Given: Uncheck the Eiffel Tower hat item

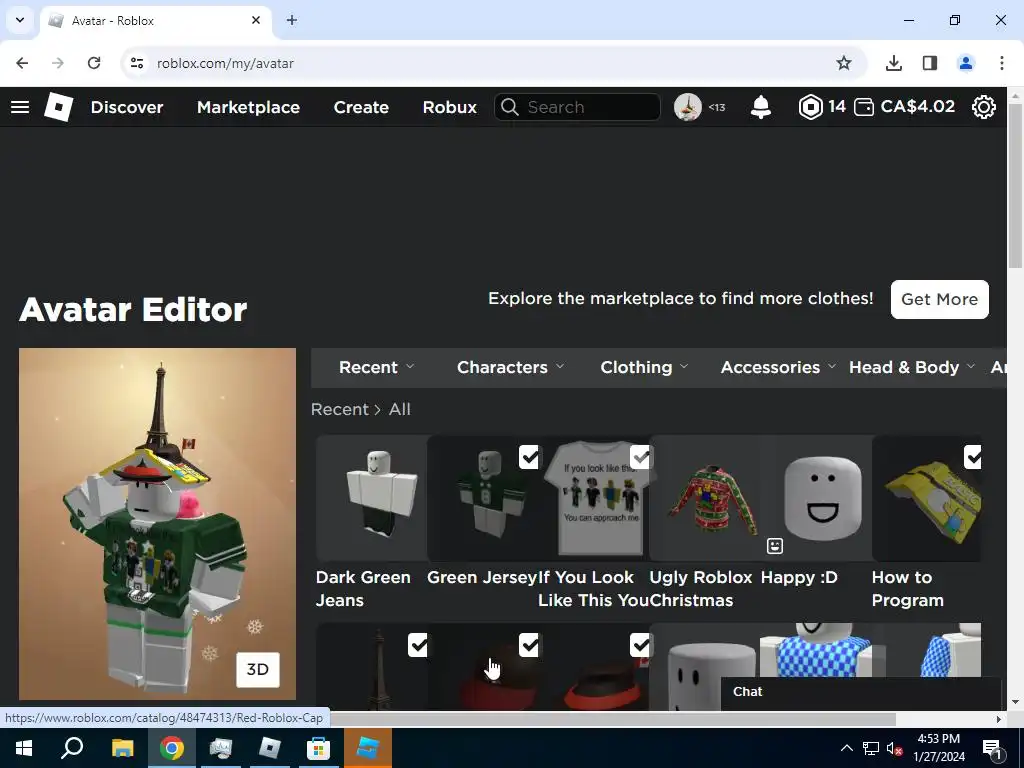Looking at the screenshot, I should pyautogui.click(x=419, y=645).
